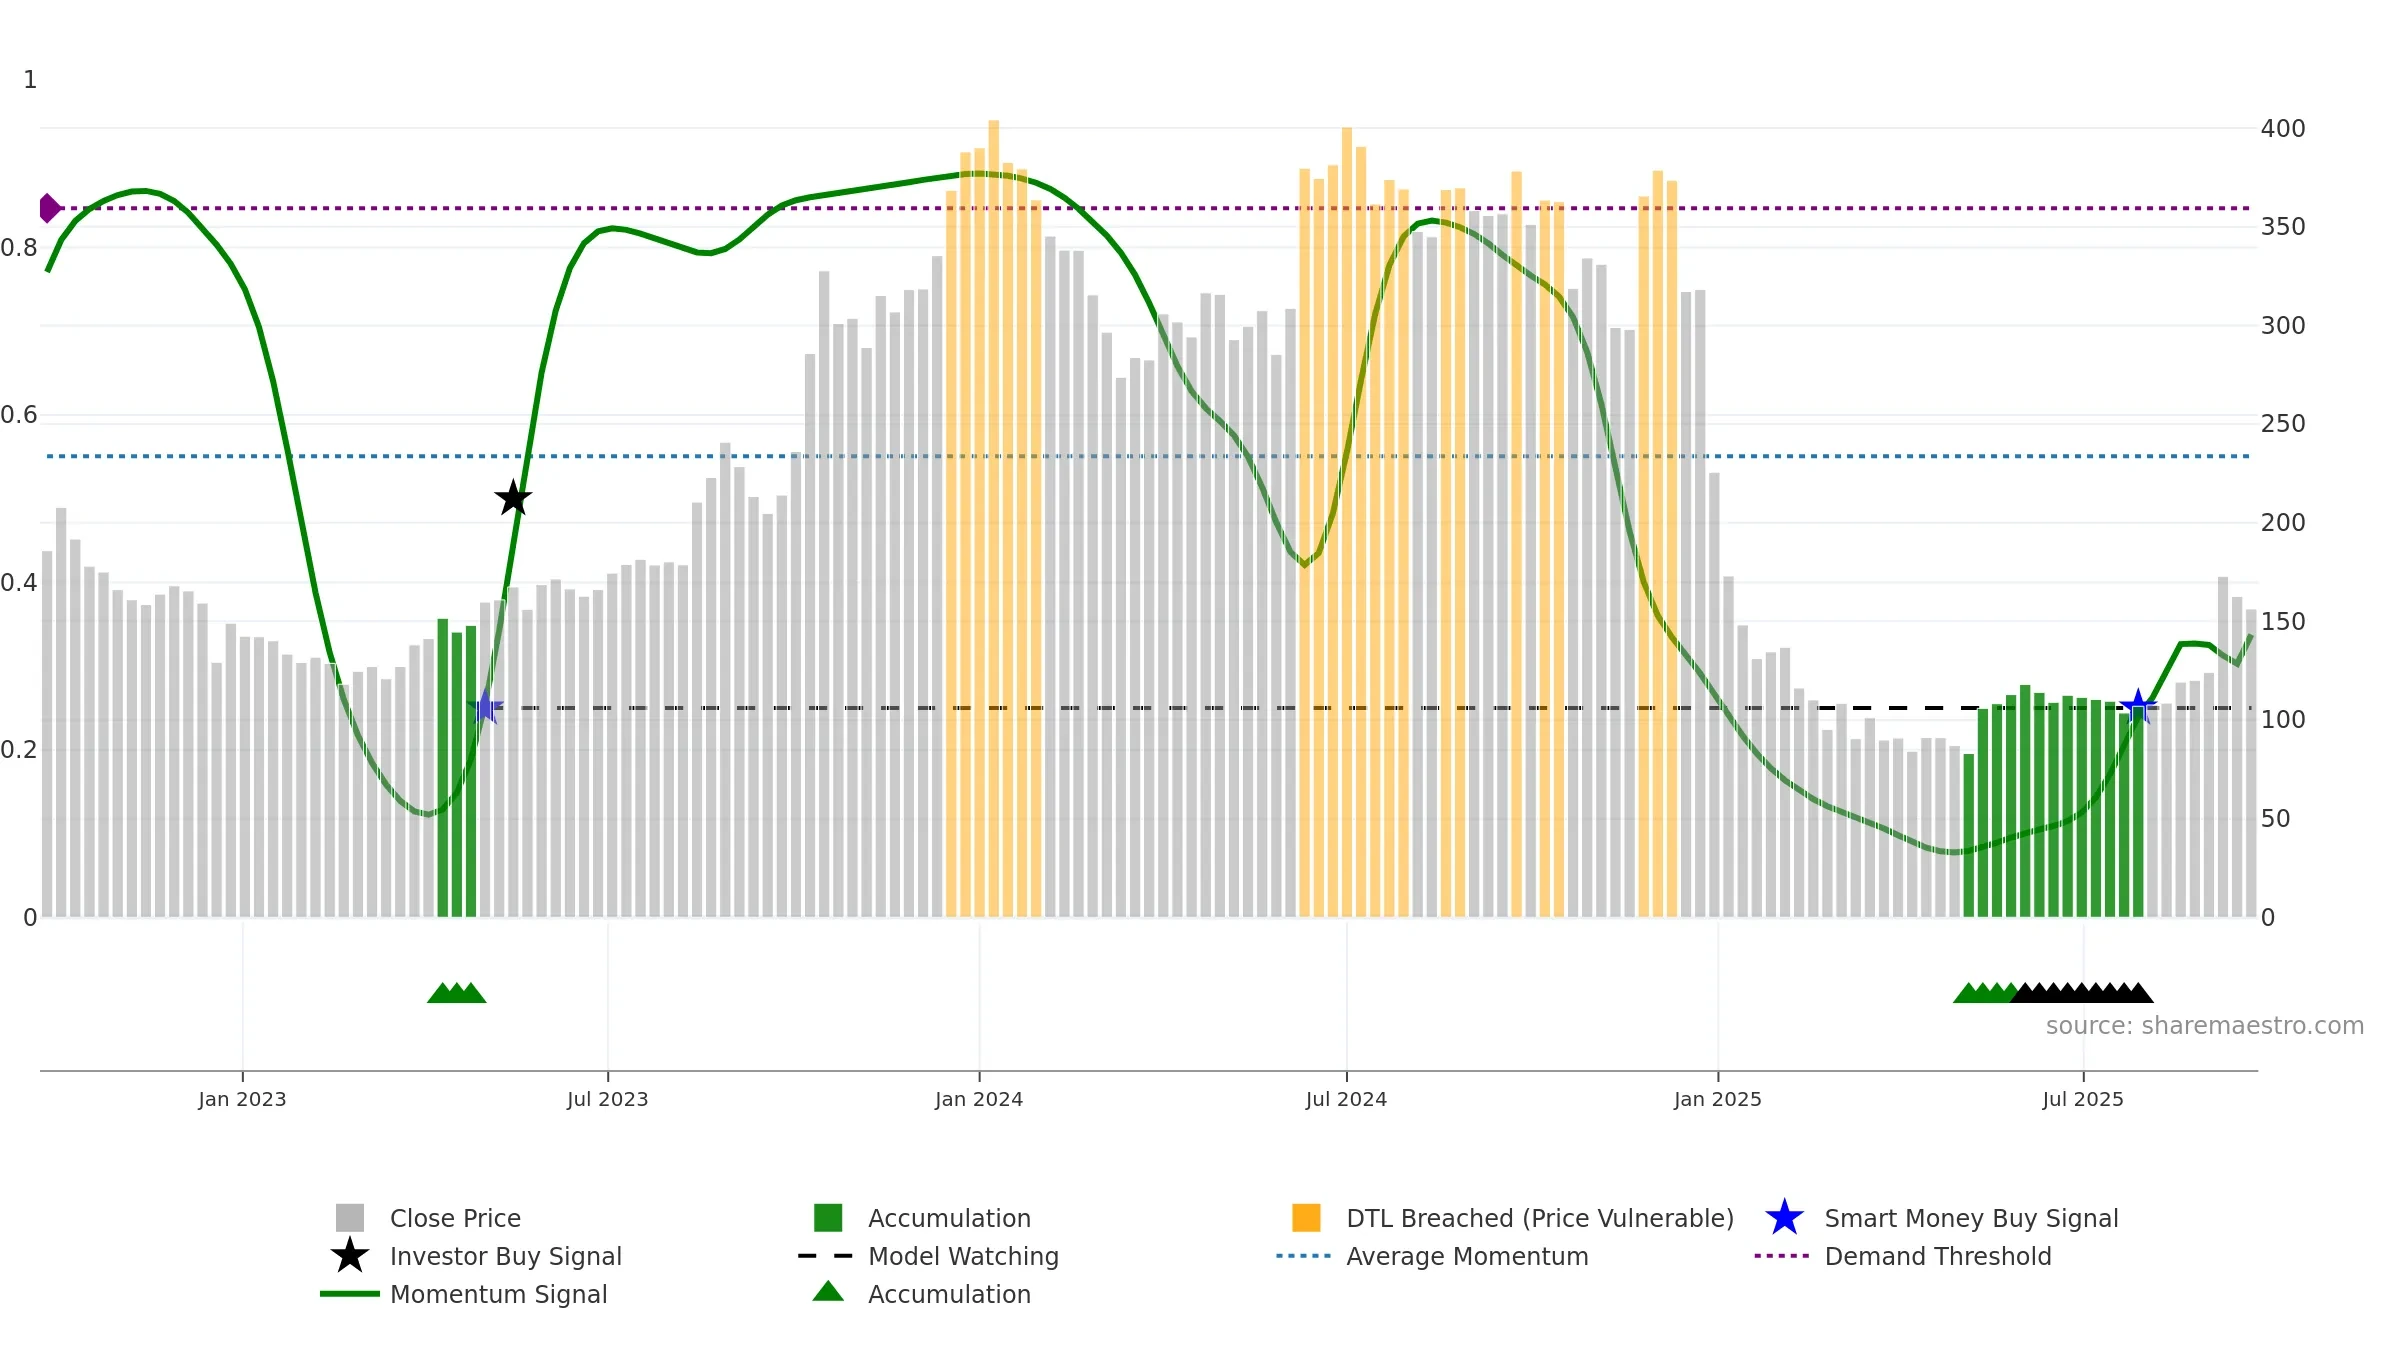This screenshot has width=2400, height=1350.
Task: Hide the Demand Threshold legend series
Action: pos(1903,1256)
